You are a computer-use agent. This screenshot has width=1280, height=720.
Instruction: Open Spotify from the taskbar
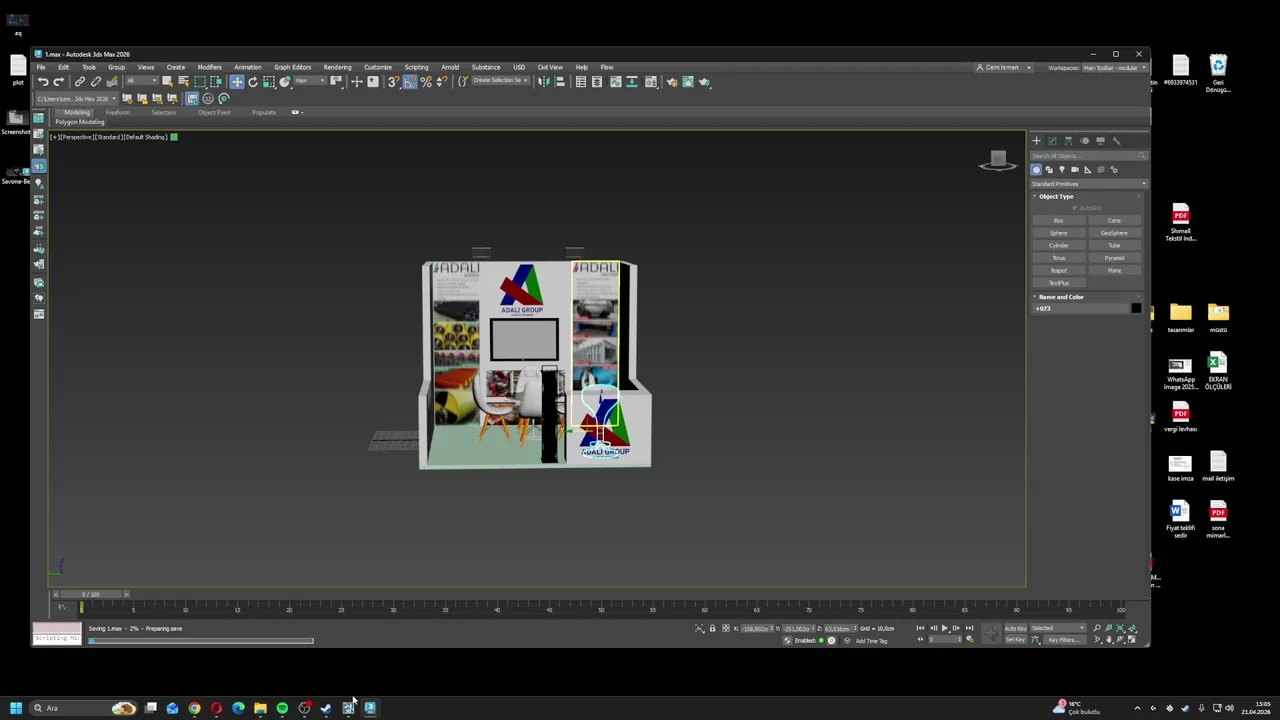point(282,708)
